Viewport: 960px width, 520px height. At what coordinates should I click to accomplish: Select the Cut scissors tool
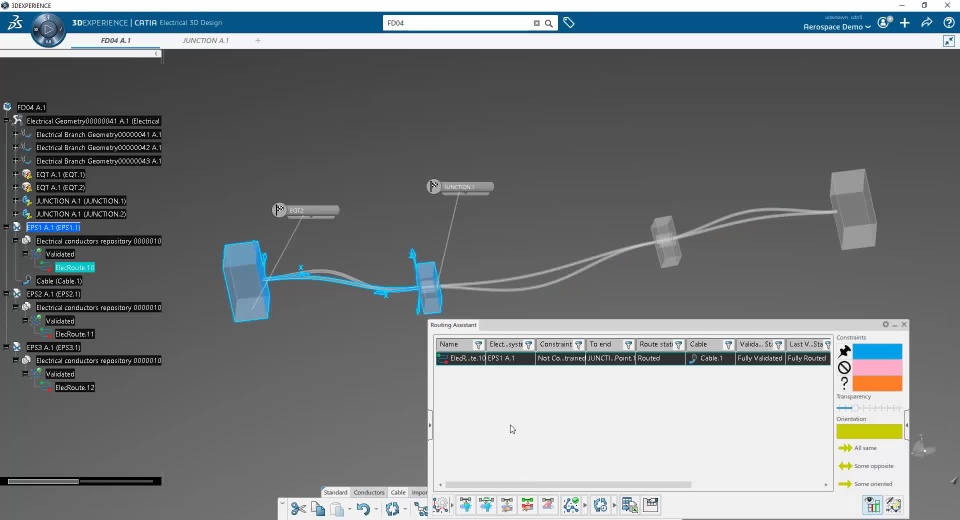tap(298, 508)
